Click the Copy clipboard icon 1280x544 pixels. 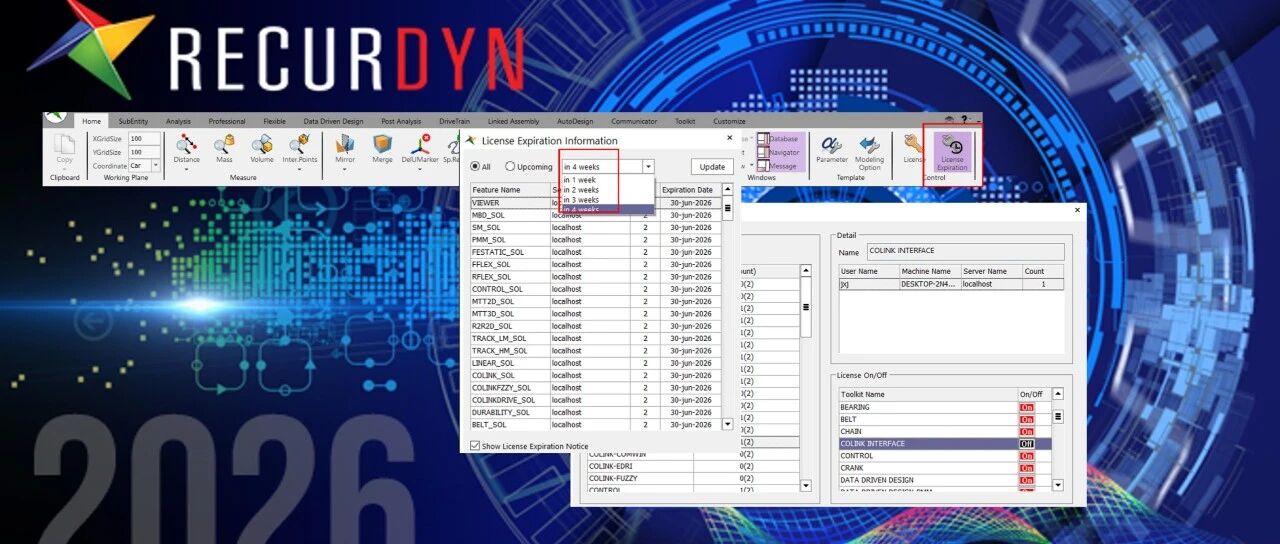(x=65, y=146)
